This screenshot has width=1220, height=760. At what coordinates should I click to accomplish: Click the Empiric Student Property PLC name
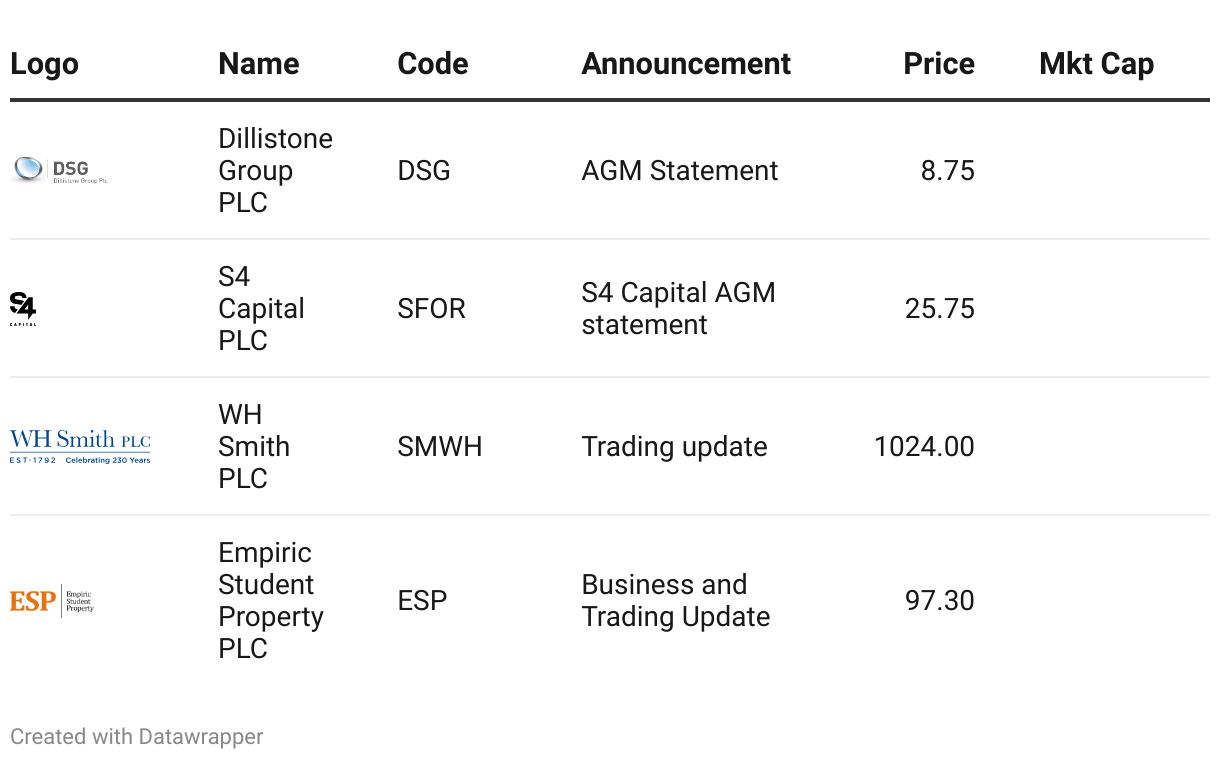pos(270,600)
